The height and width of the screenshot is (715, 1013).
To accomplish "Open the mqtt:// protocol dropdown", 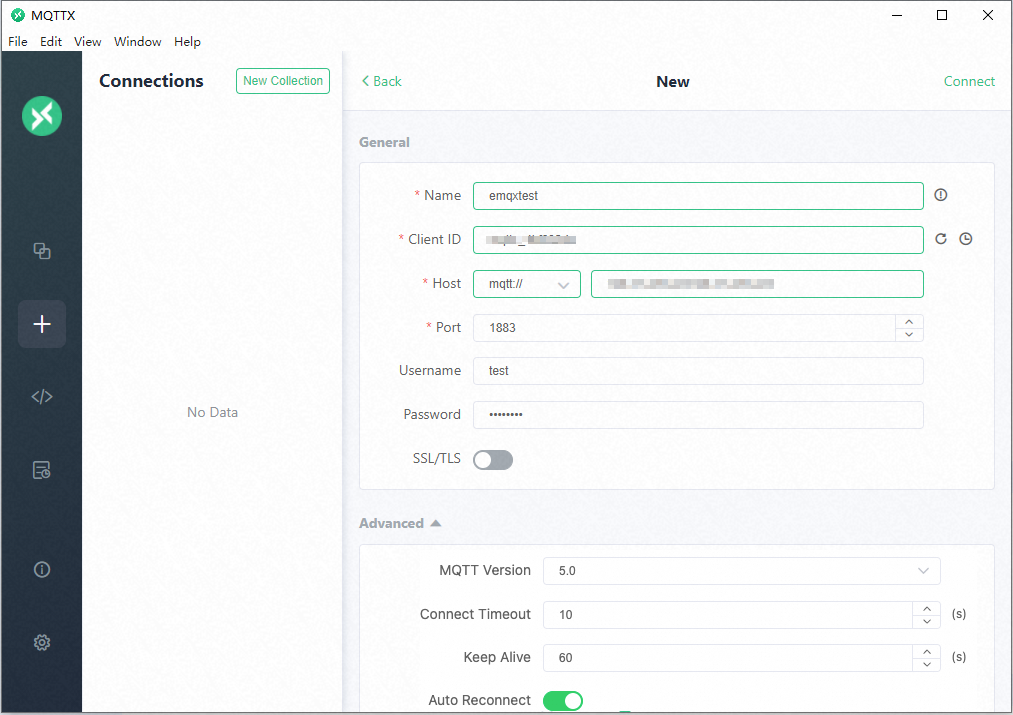I will (x=527, y=284).
